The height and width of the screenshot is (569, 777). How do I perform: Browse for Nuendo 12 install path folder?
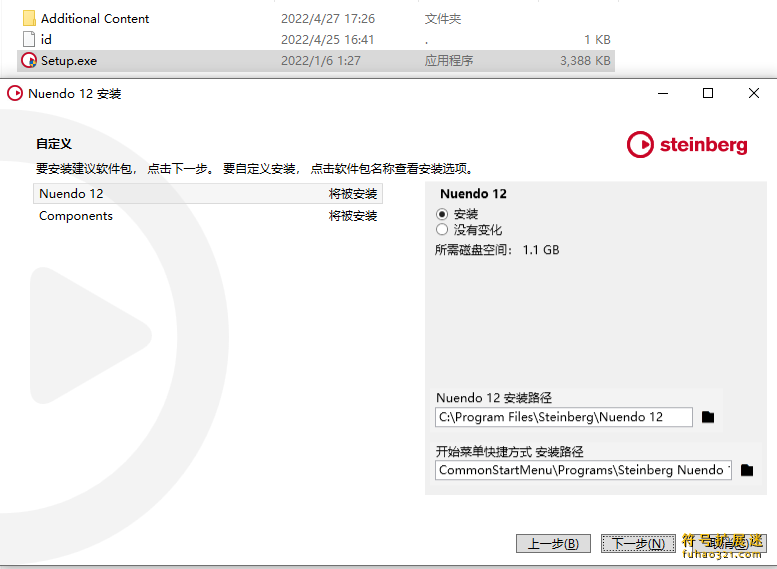click(708, 417)
